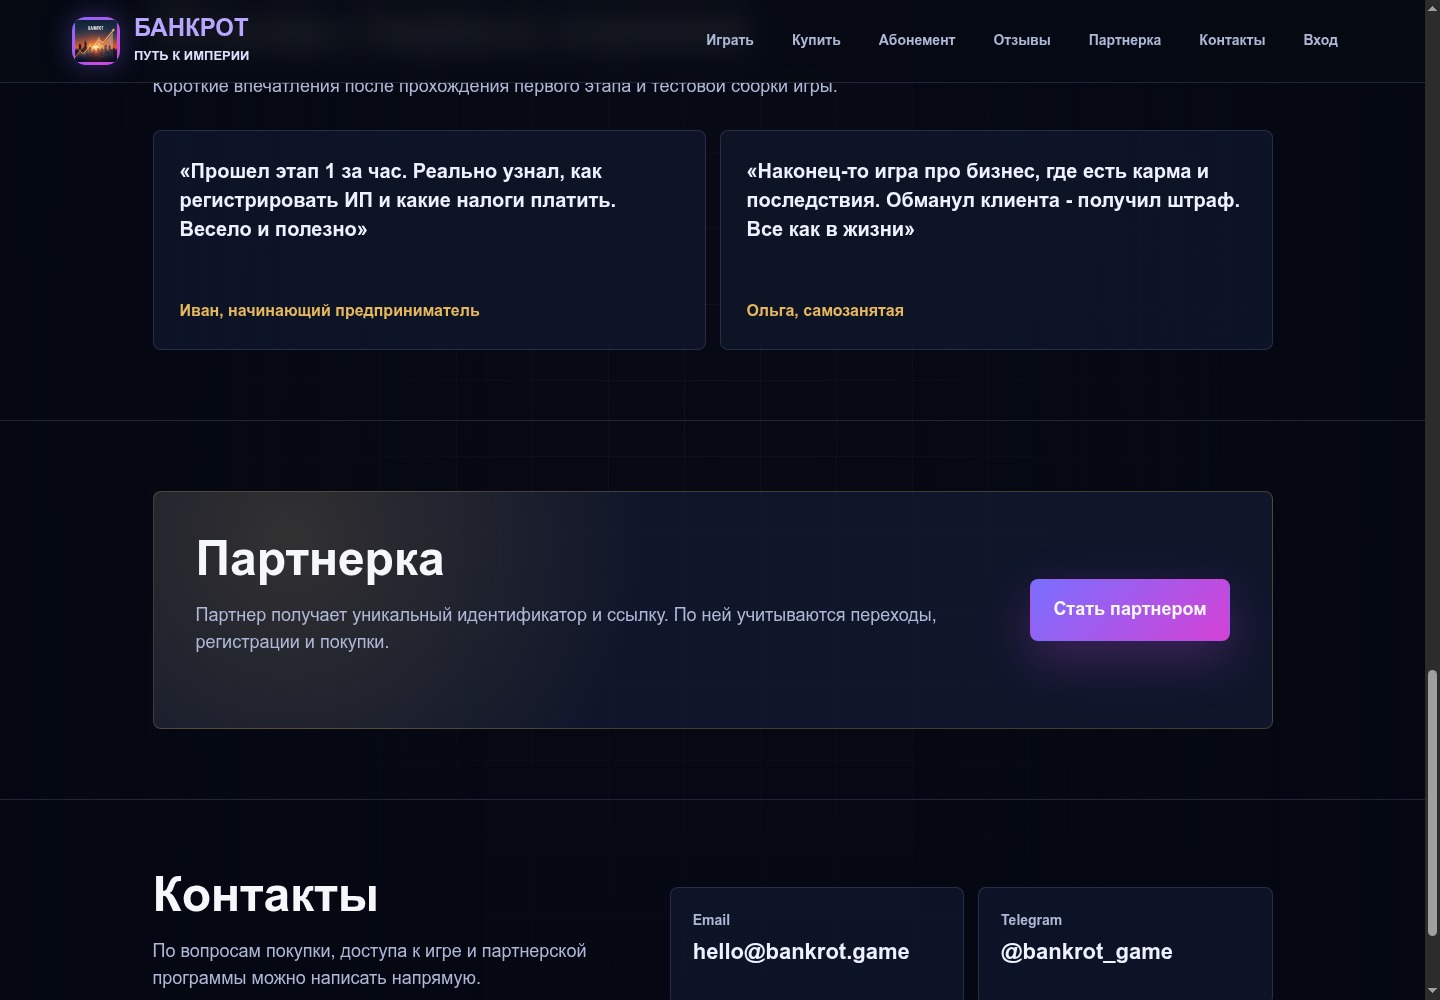Click the Партнерка section heading
Screen dimensions: 1440x1000
(320, 558)
